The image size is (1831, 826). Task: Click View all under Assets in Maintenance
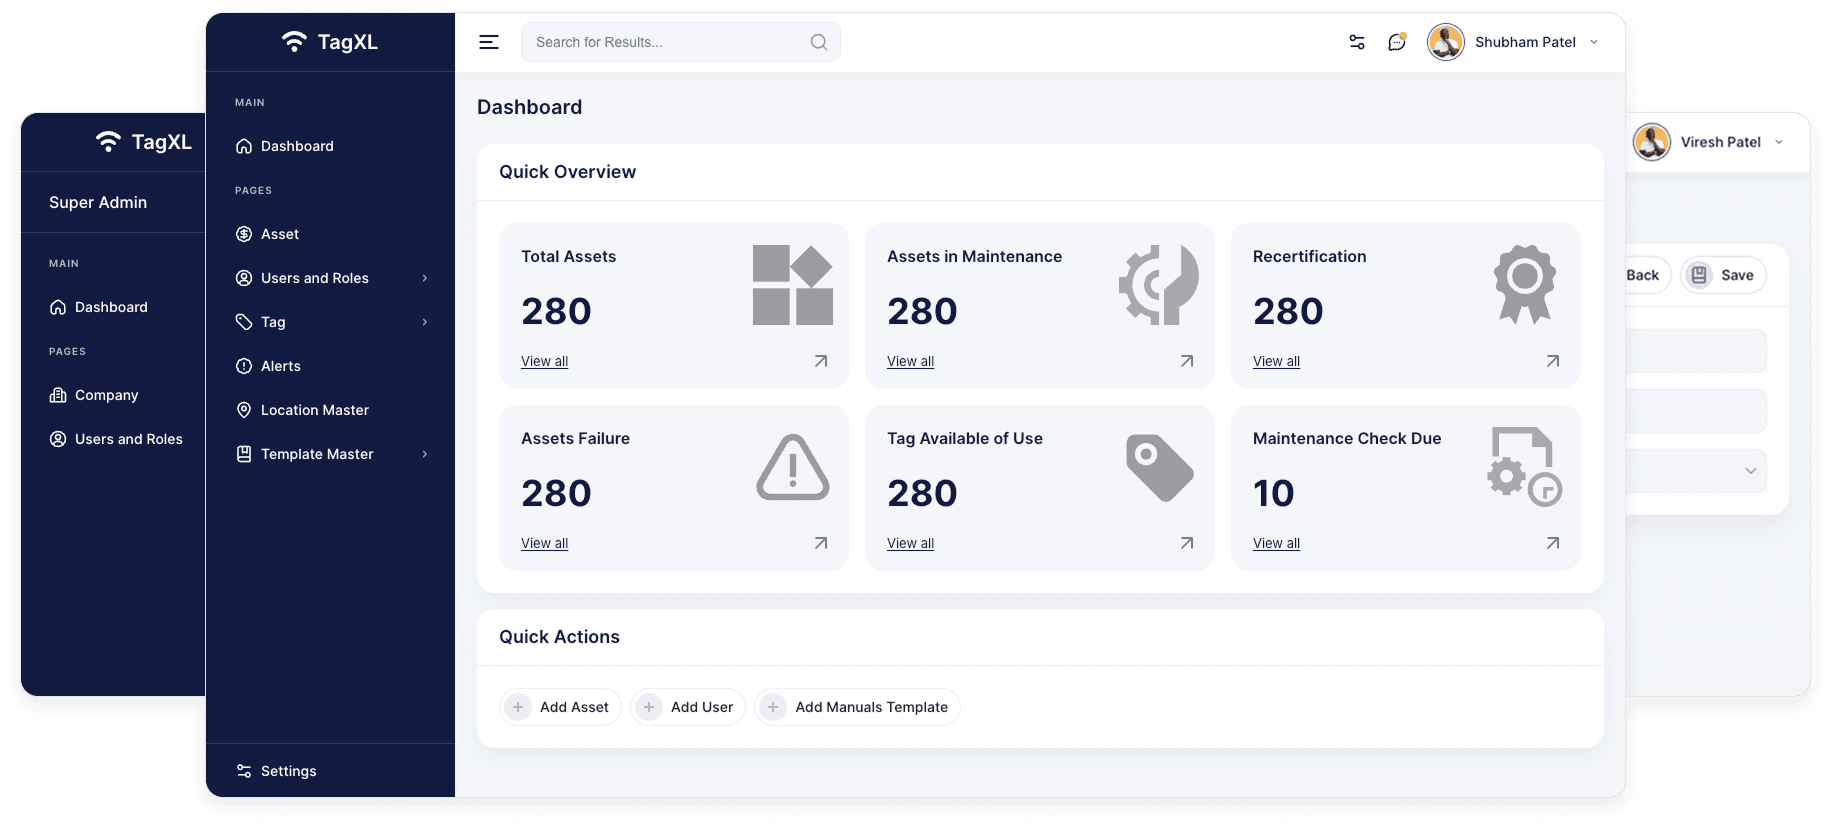coord(910,361)
